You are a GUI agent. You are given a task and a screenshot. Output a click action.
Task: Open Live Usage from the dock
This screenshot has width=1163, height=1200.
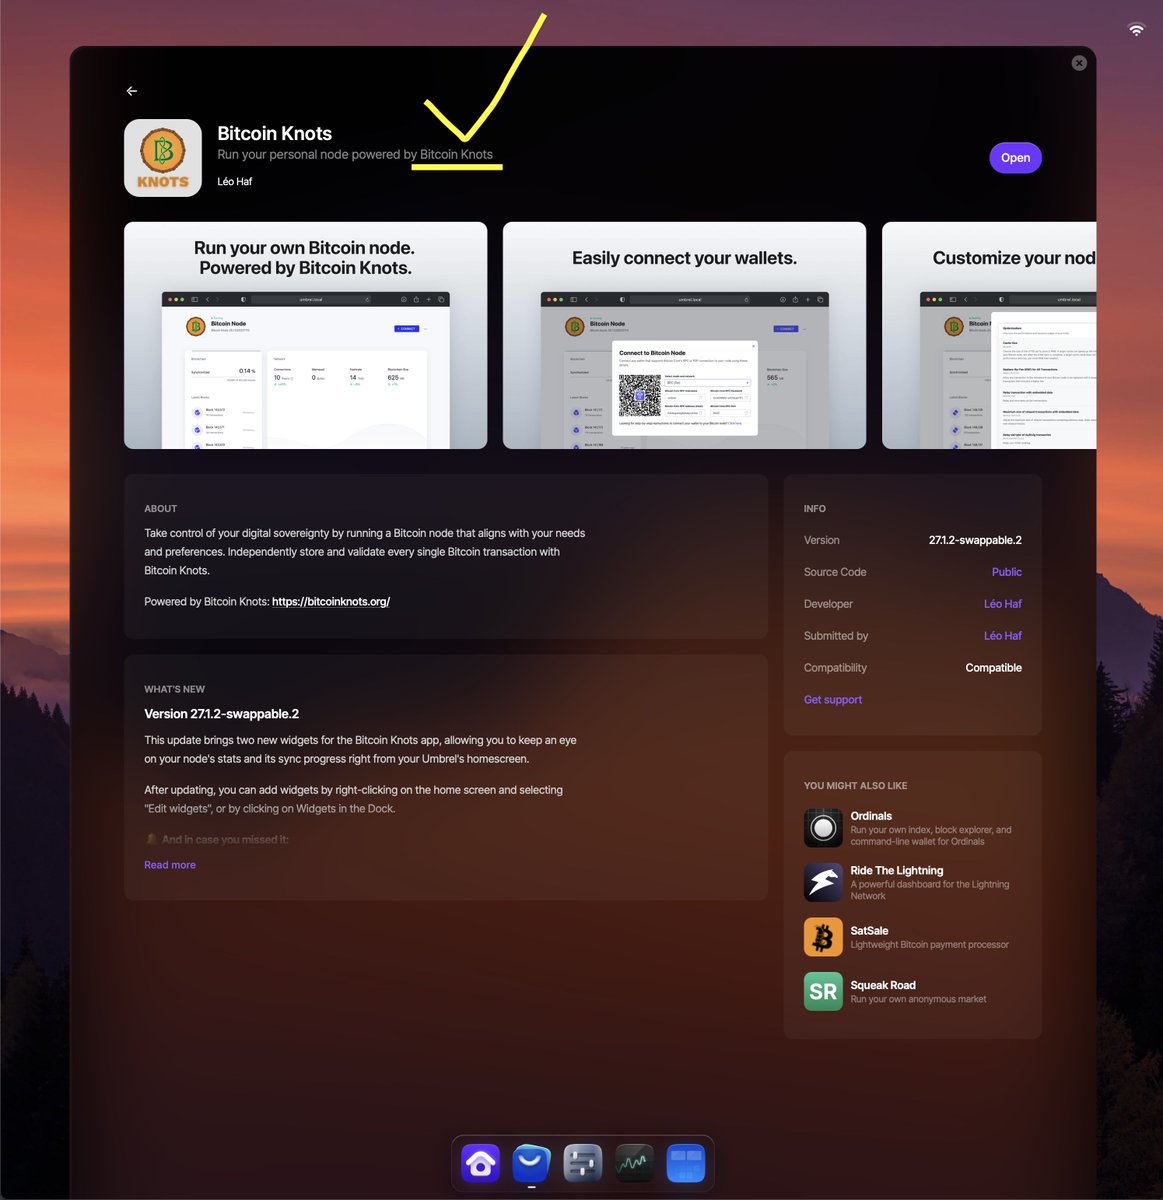(634, 1163)
